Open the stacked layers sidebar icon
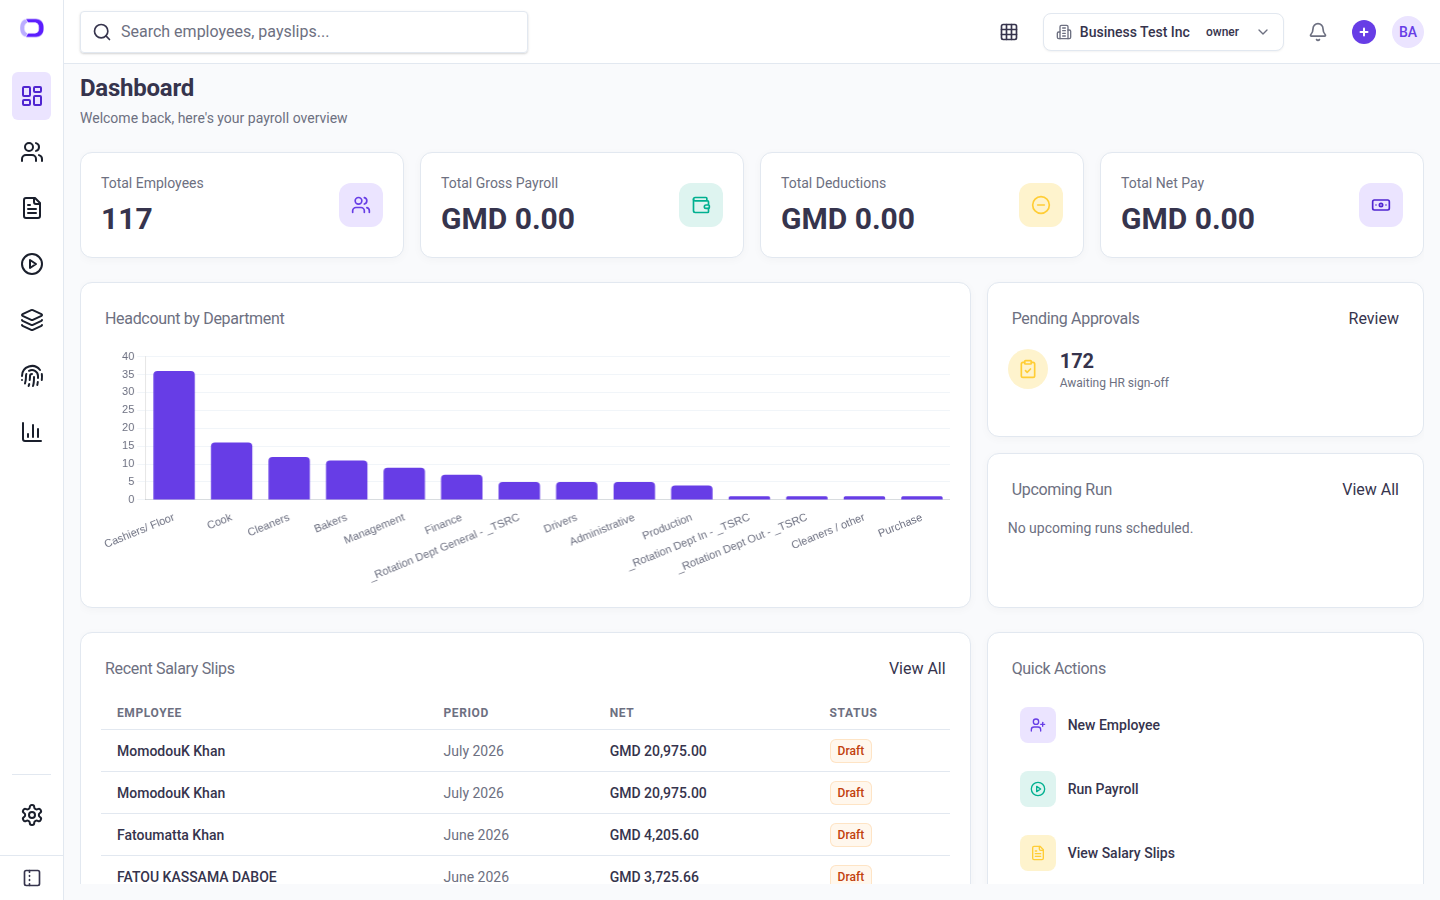This screenshot has width=1440, height=900. point(32,320)
